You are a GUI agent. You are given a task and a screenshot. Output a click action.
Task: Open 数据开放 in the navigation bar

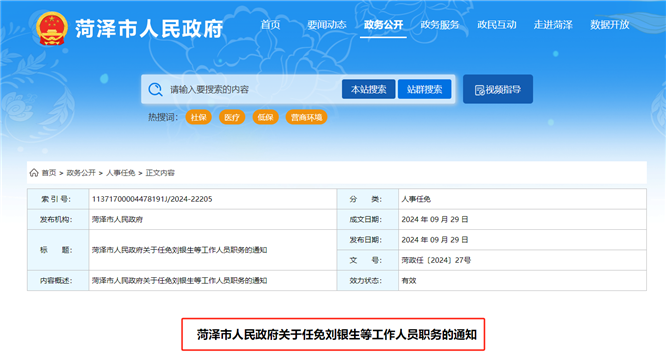(610, 25)
